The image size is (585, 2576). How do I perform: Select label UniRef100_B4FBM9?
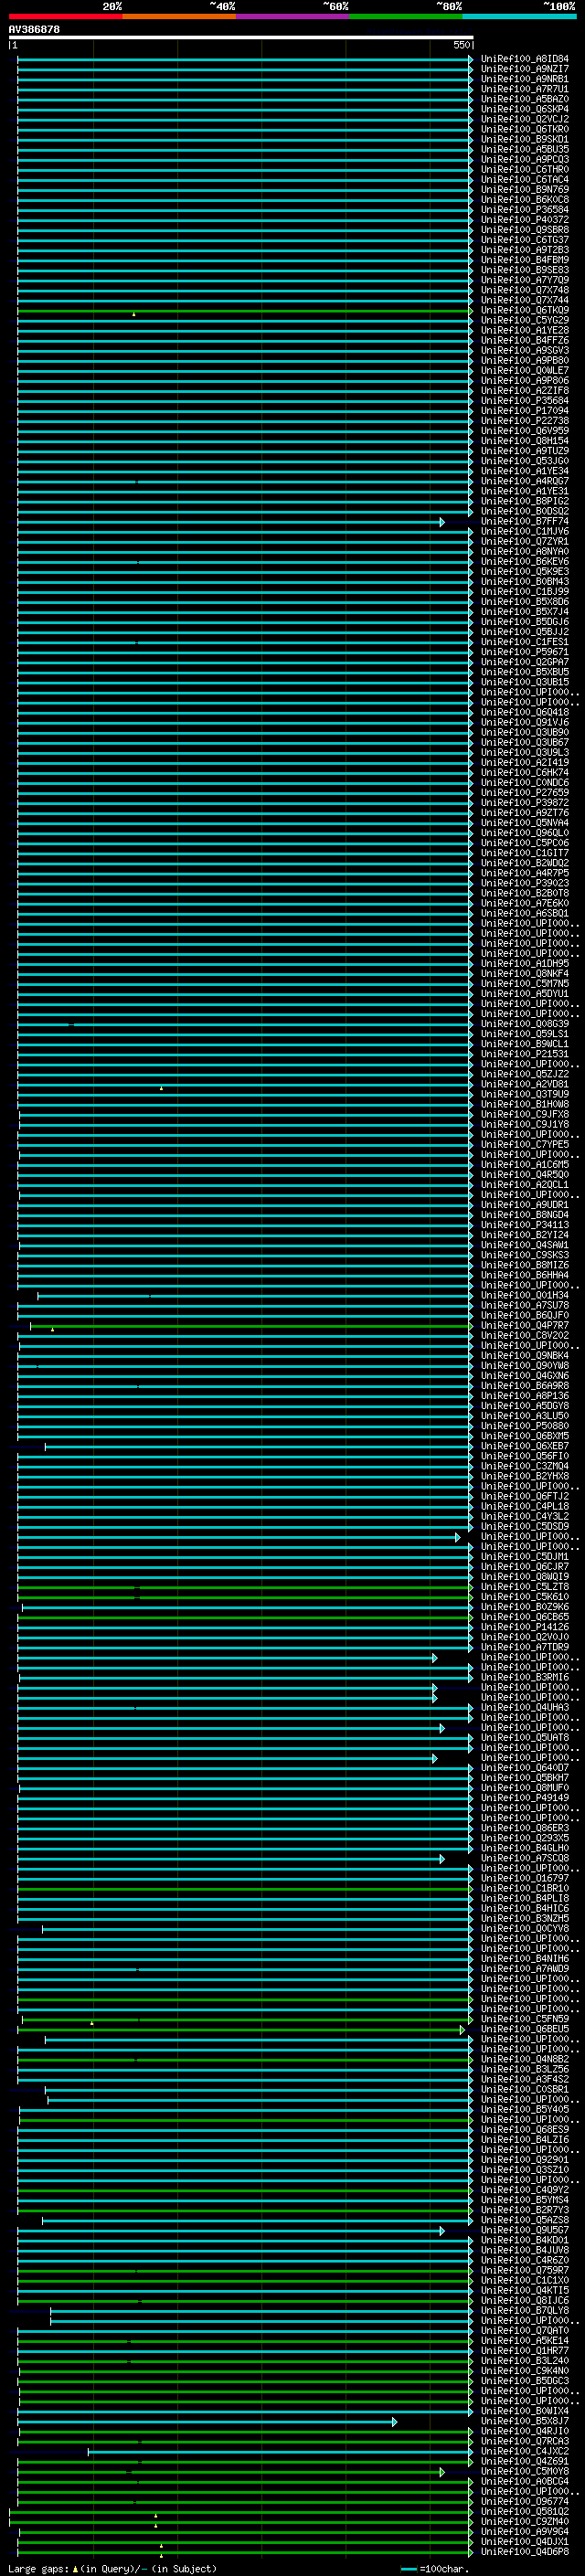[524, 260]
